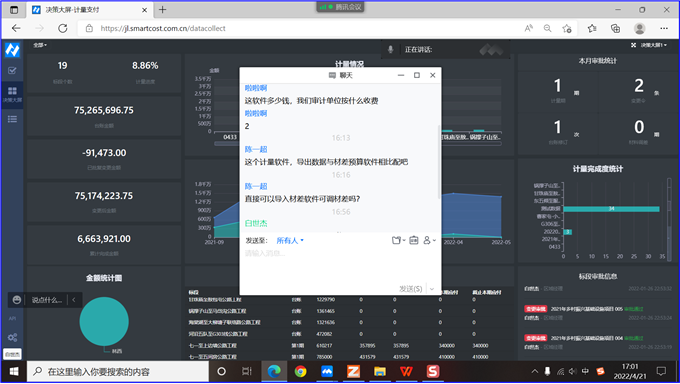The image size is (680, 384).
Task: Open Task View on the taskbar
Action: [x=247, y=372]
